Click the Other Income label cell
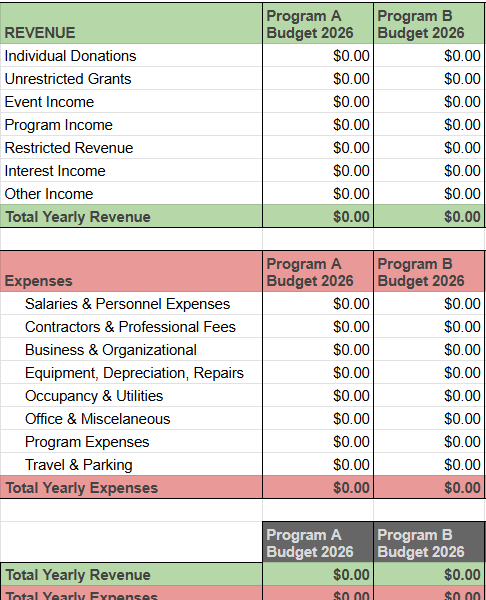The image size is (486, 600). (131, 193)
